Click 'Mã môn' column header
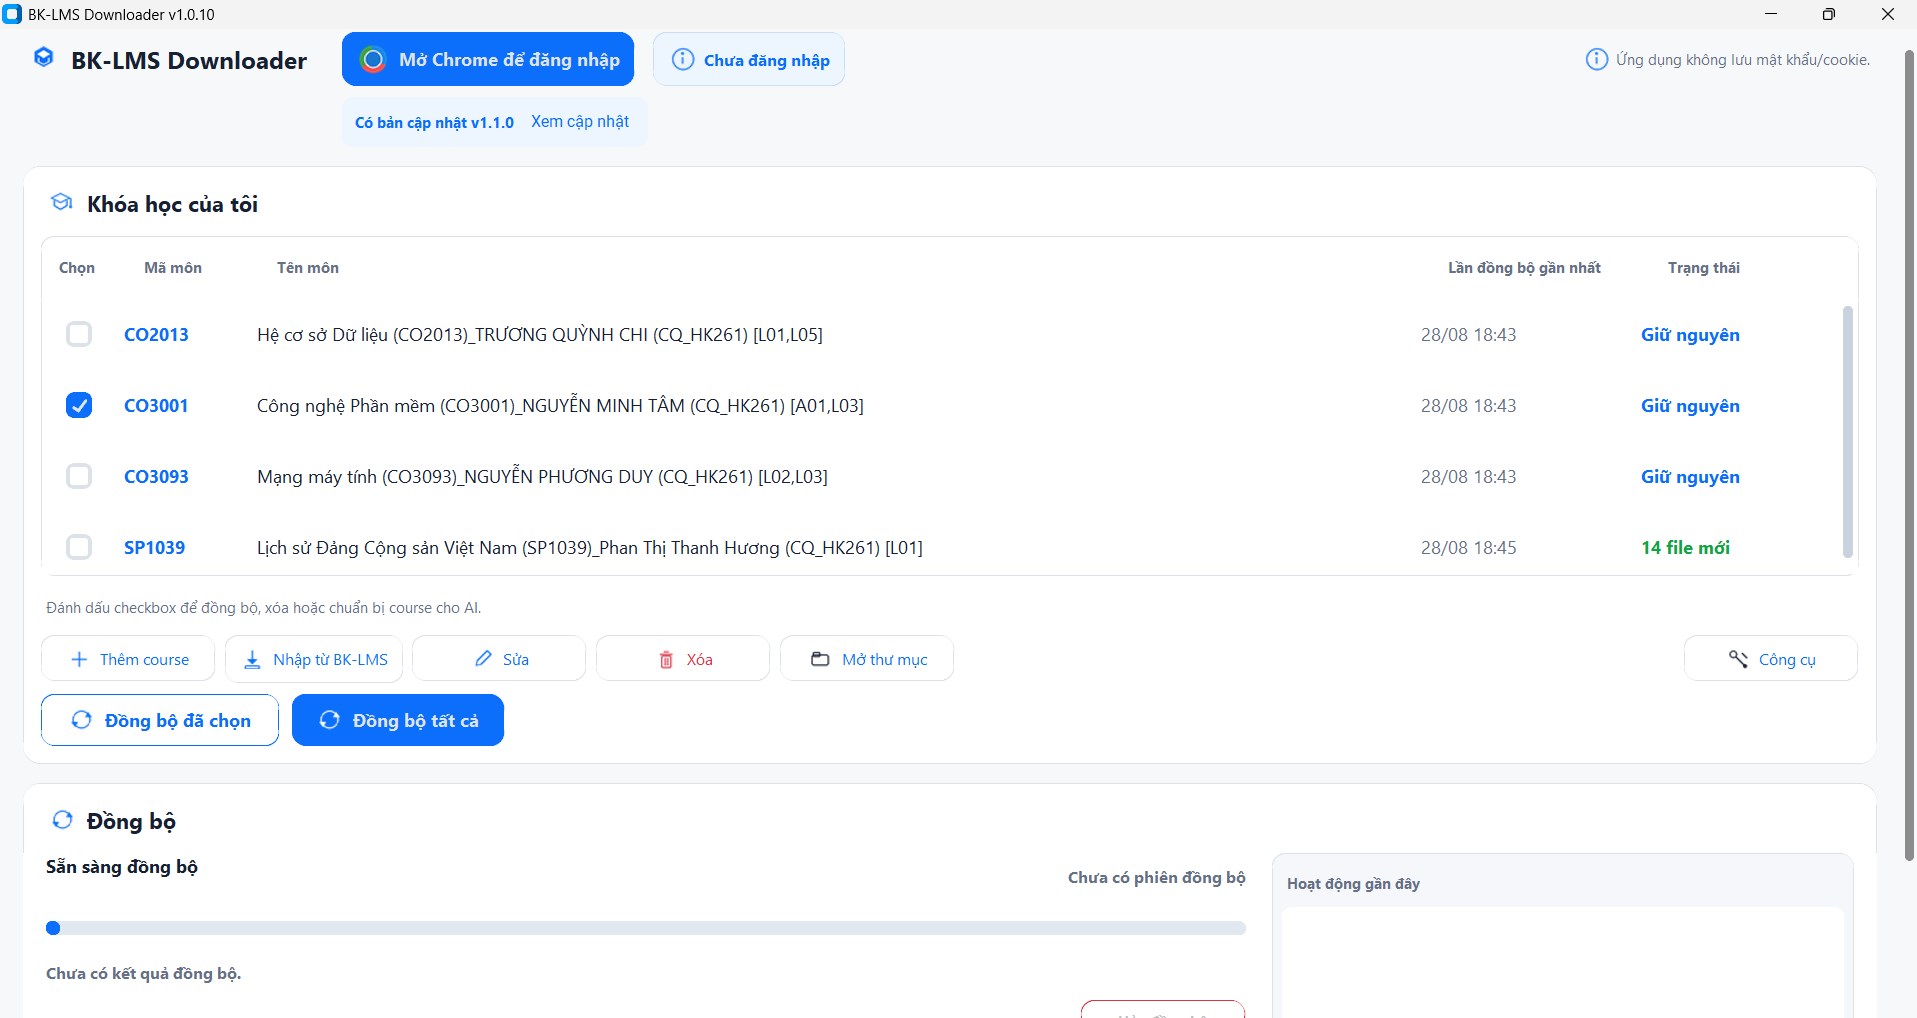Screen dimensions: 1917x1018 (173, 267)
